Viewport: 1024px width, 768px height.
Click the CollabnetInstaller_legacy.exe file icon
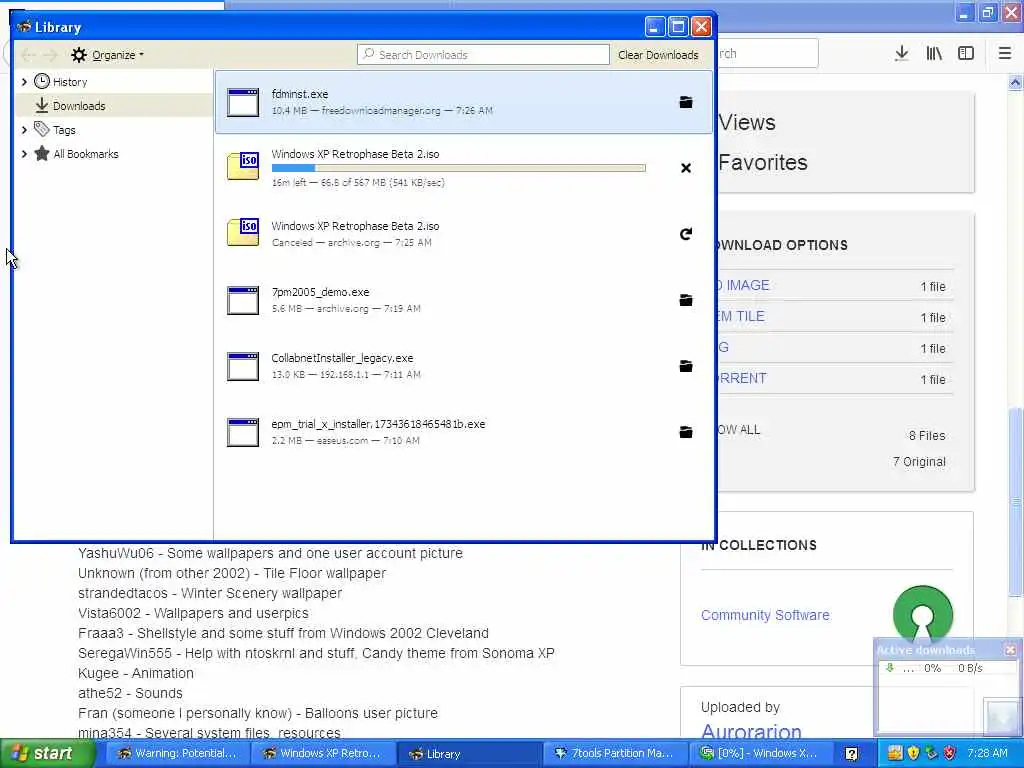243,366
